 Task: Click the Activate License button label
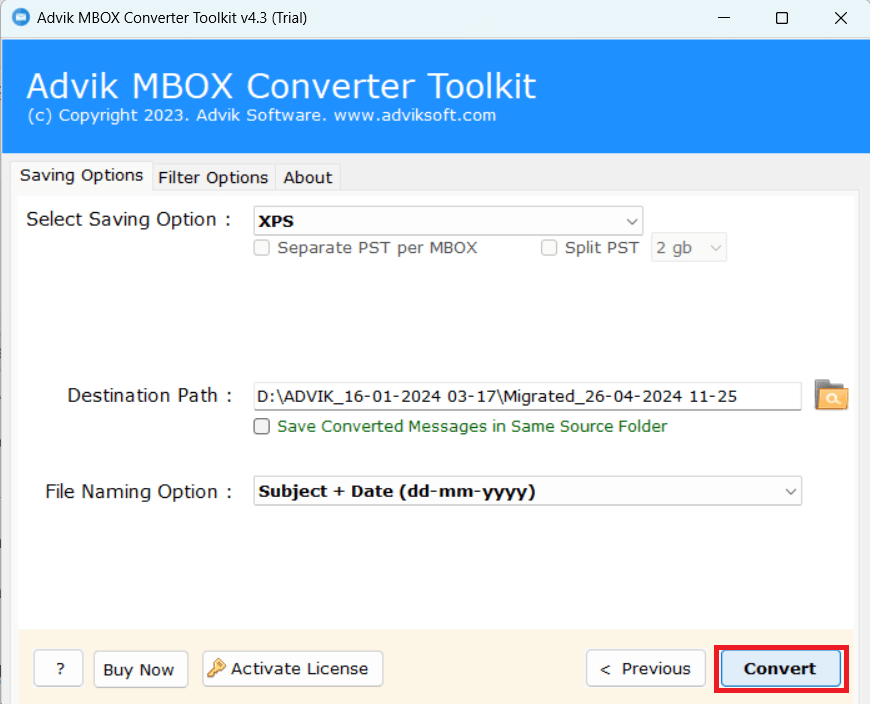[300, 668]
